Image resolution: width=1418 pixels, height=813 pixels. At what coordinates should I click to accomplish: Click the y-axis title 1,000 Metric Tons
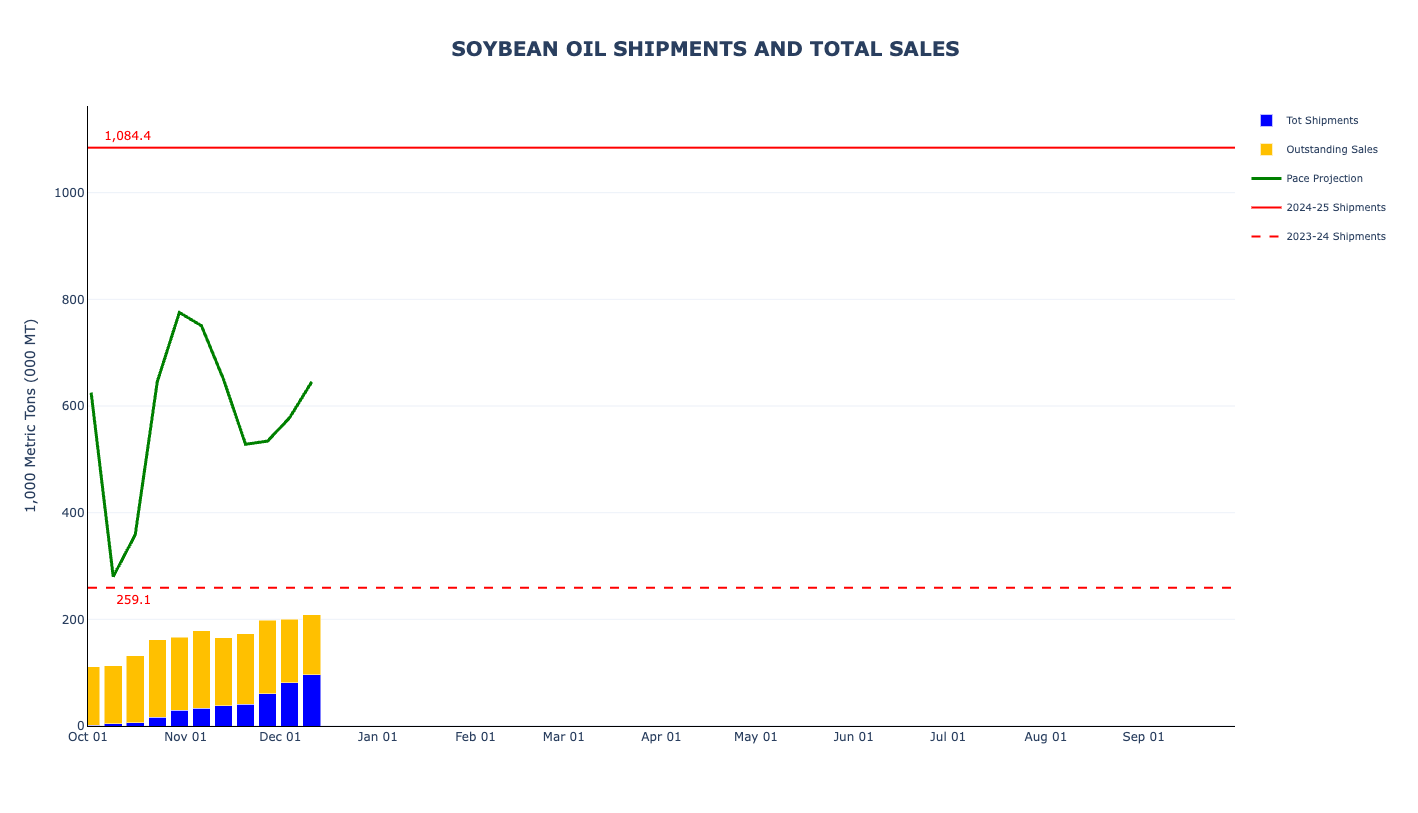[x=31, y=415]
